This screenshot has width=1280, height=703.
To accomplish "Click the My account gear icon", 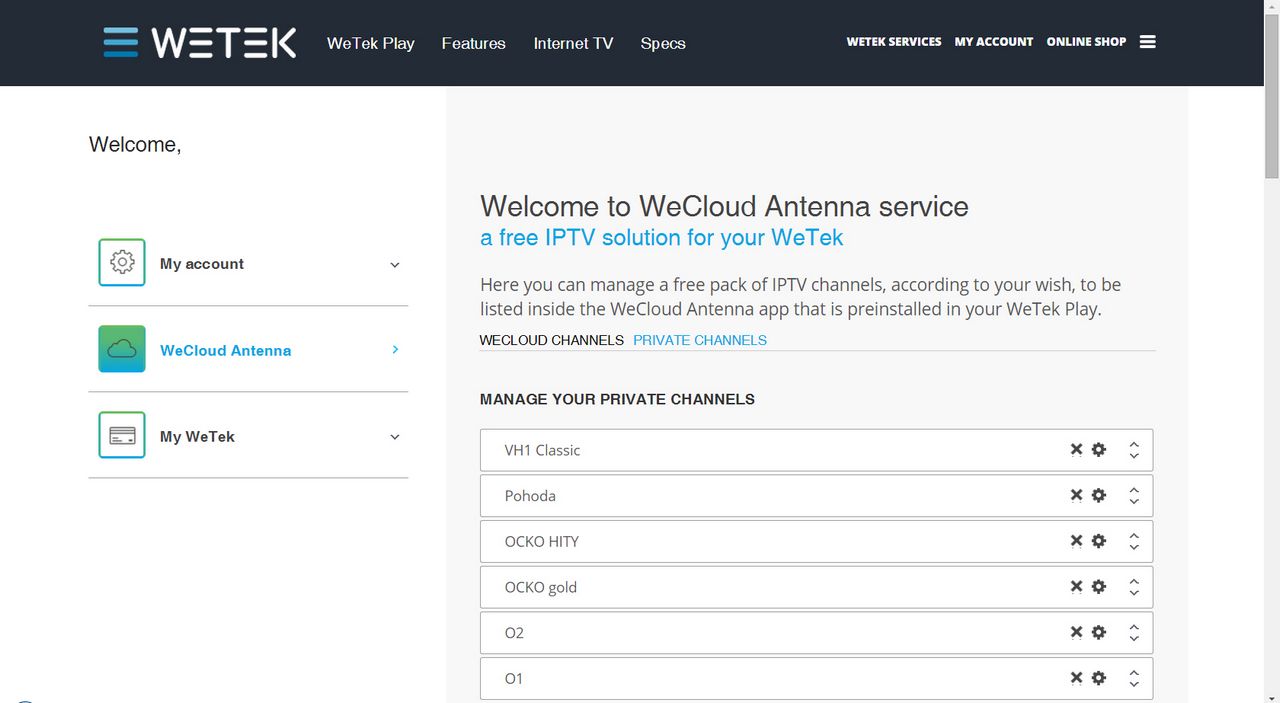I will tap(122, 263).
